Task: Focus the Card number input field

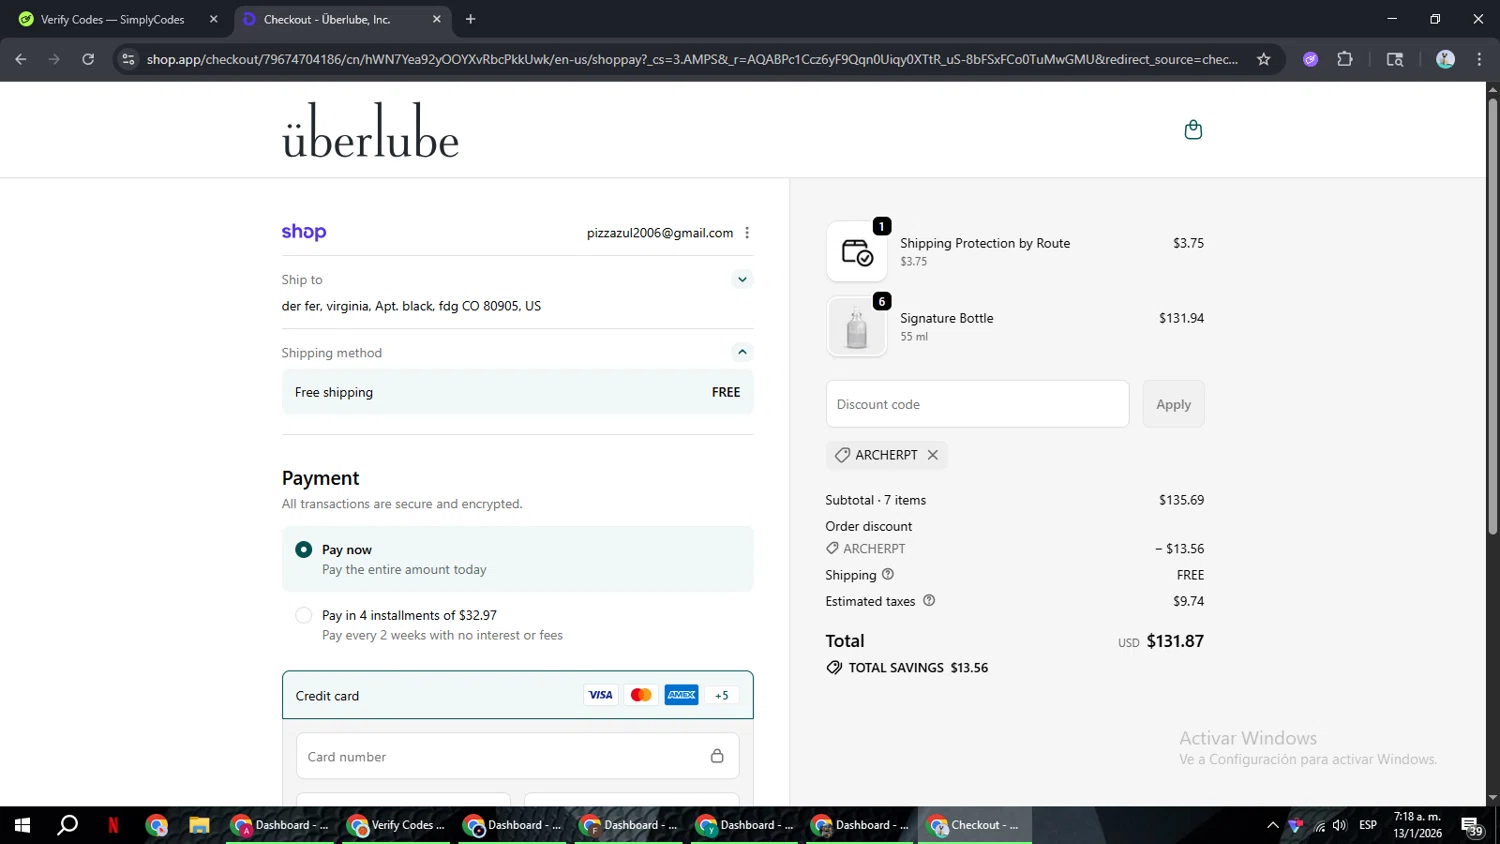Action: [518, 757]
